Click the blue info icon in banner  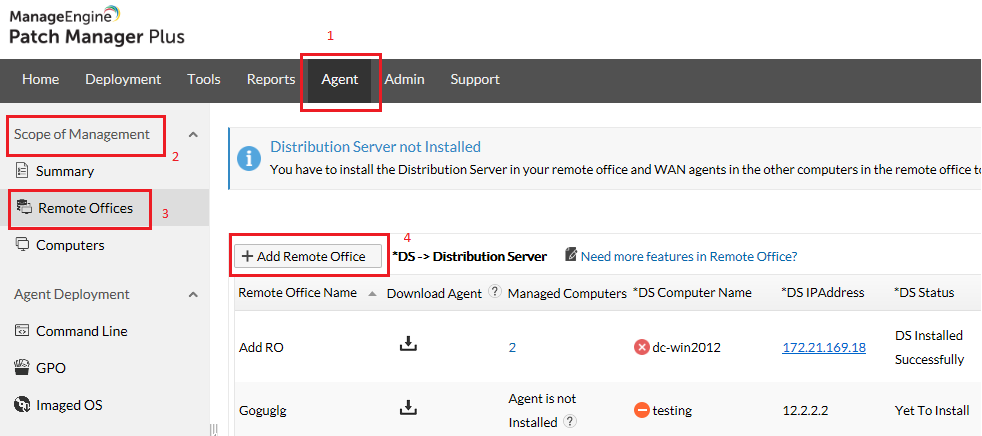[x=248, y=158]
